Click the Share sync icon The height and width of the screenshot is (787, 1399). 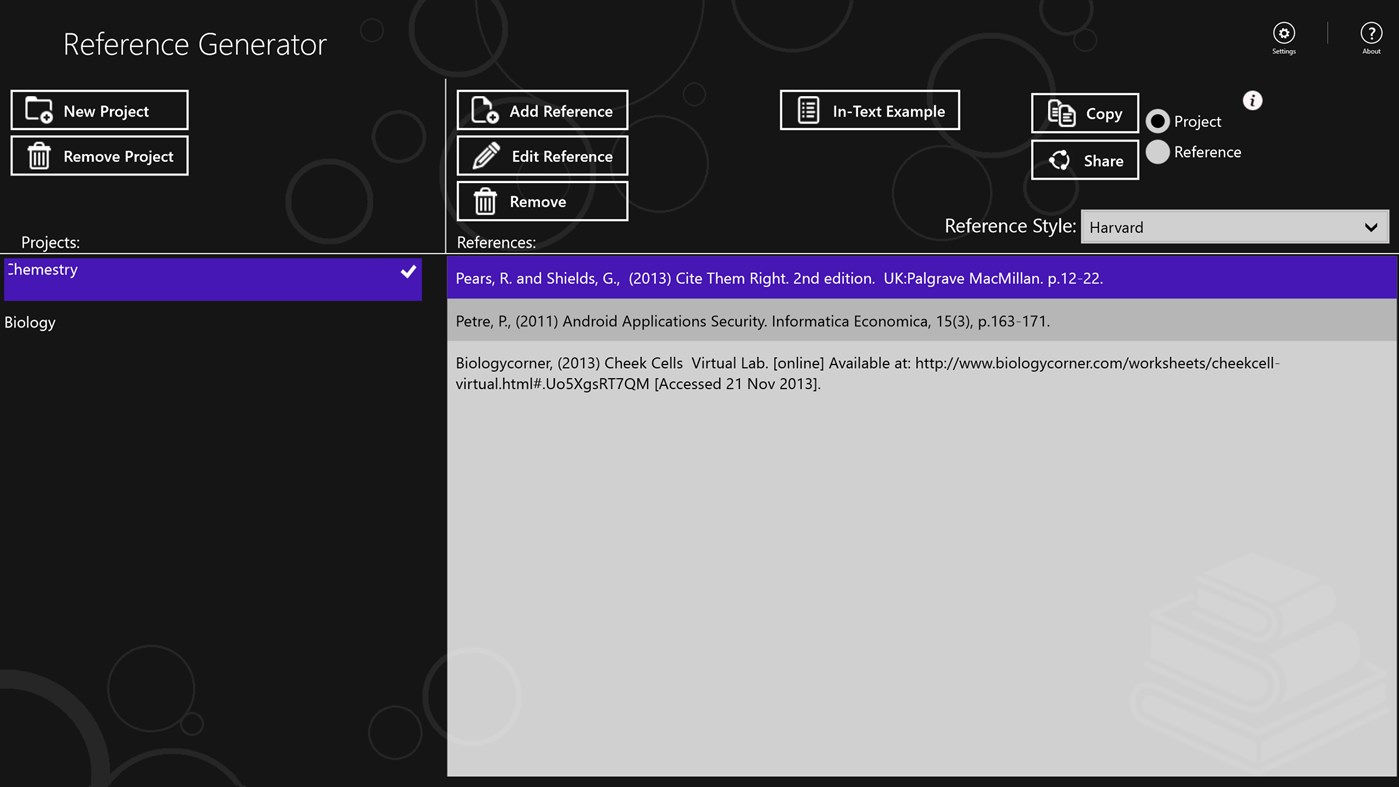pyautogui.click(x=1060, y=160)
